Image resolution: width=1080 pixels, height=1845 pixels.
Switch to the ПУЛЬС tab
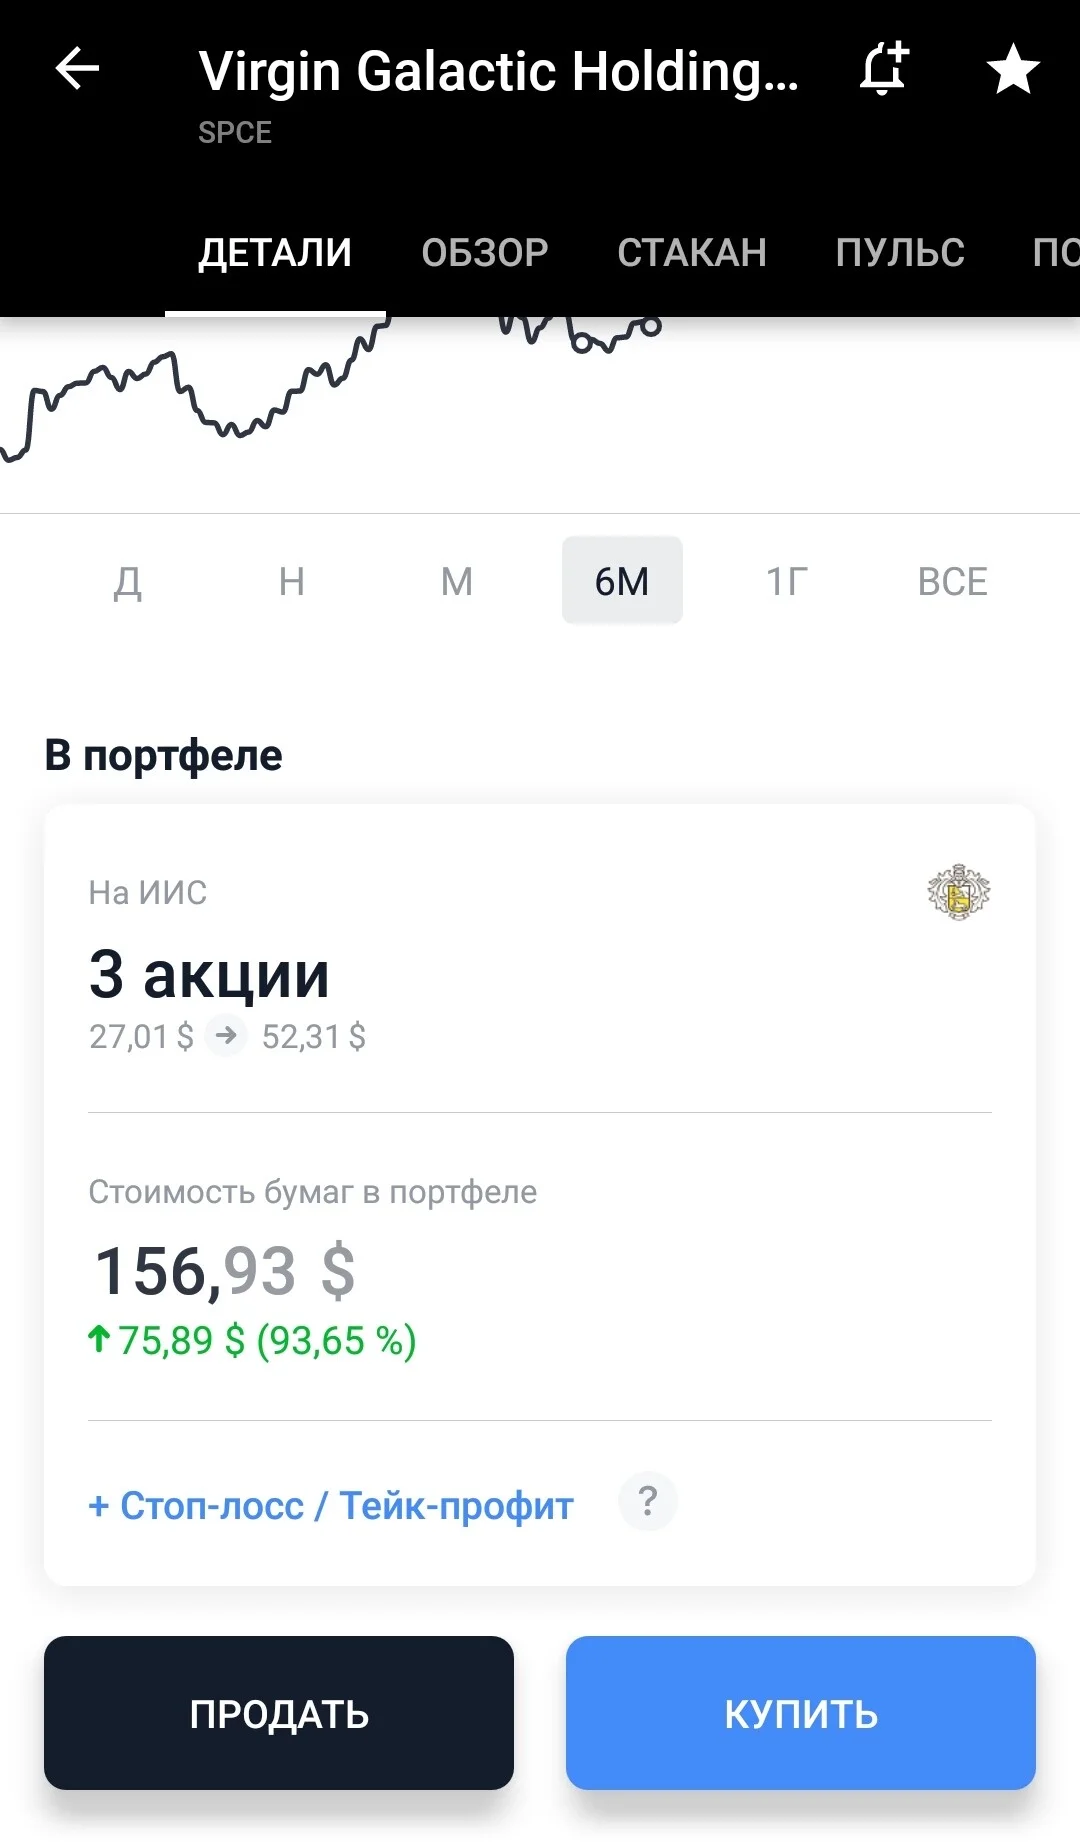point(900,253)
